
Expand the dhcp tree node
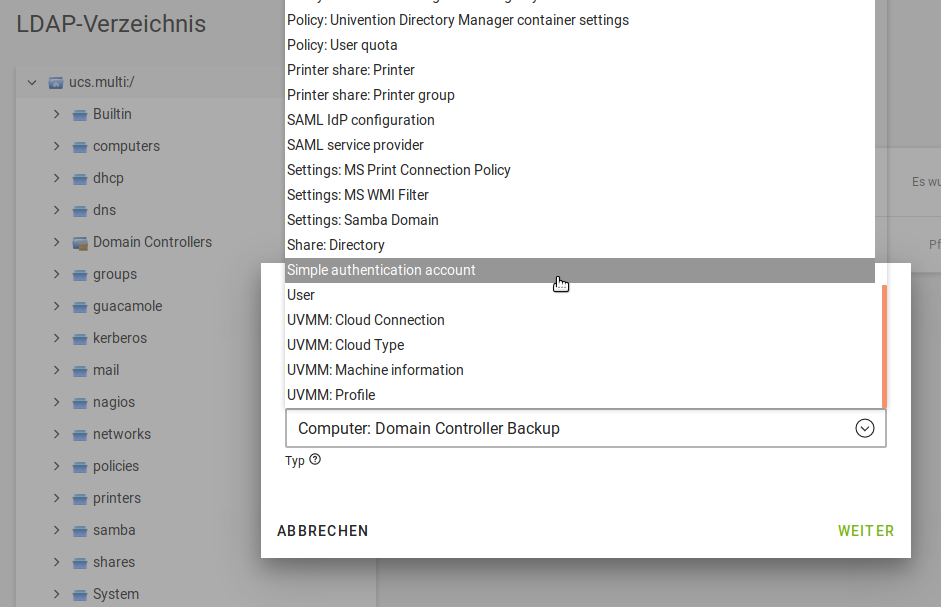[x=56, y=178]
